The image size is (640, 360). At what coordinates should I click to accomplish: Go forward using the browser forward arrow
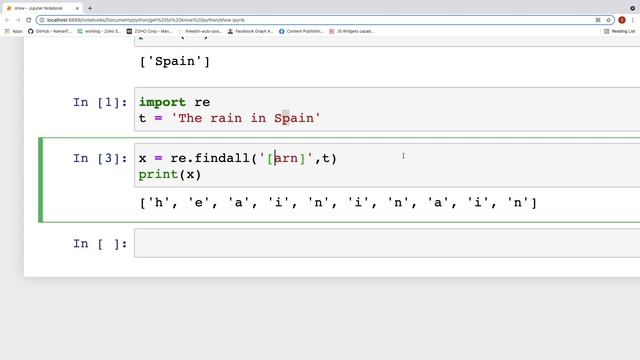tap(18, 20)
